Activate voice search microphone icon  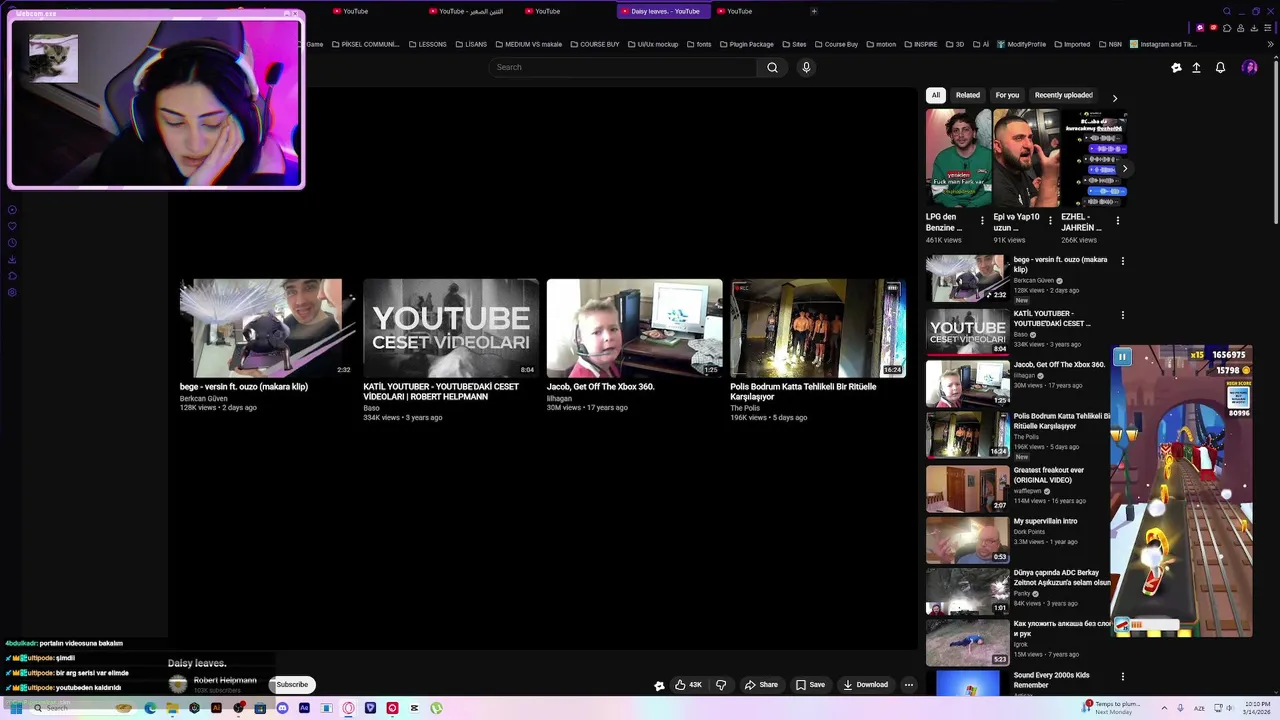pos(806,67)
